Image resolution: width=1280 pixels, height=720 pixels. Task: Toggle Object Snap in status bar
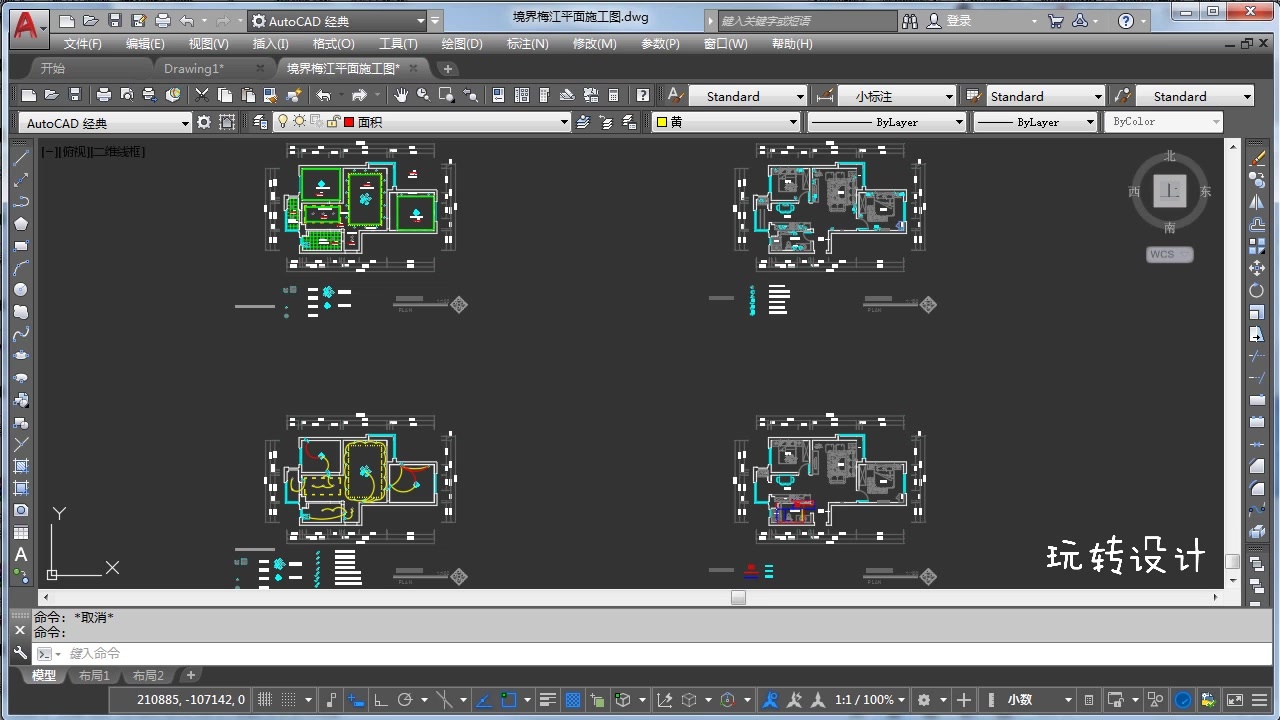tap(508, 700)
